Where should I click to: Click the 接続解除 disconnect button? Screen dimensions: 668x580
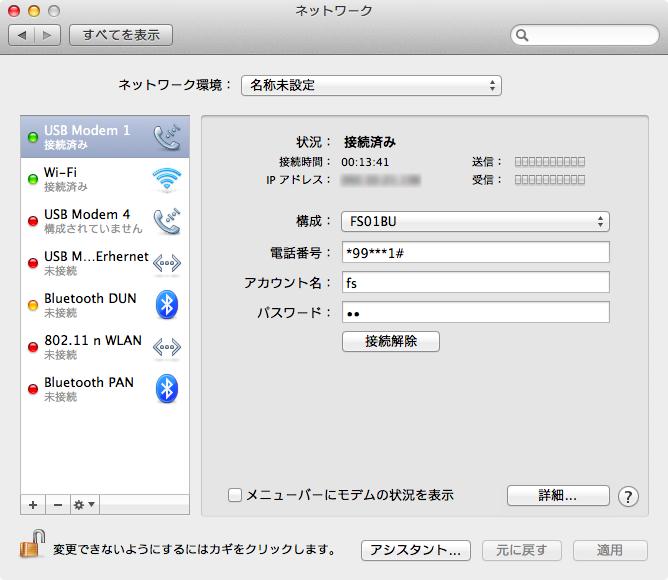coord(391,341)
